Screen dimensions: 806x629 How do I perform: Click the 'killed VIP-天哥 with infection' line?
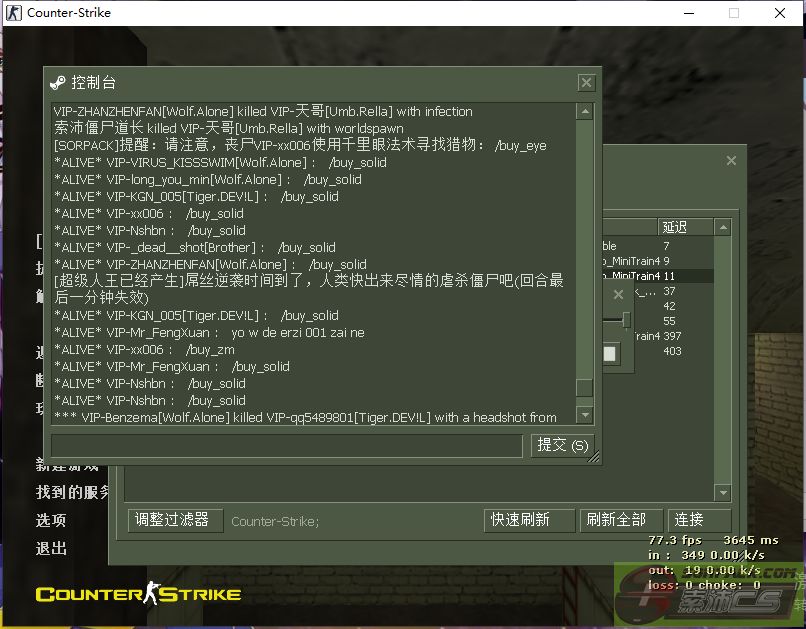tap(263, 111)
